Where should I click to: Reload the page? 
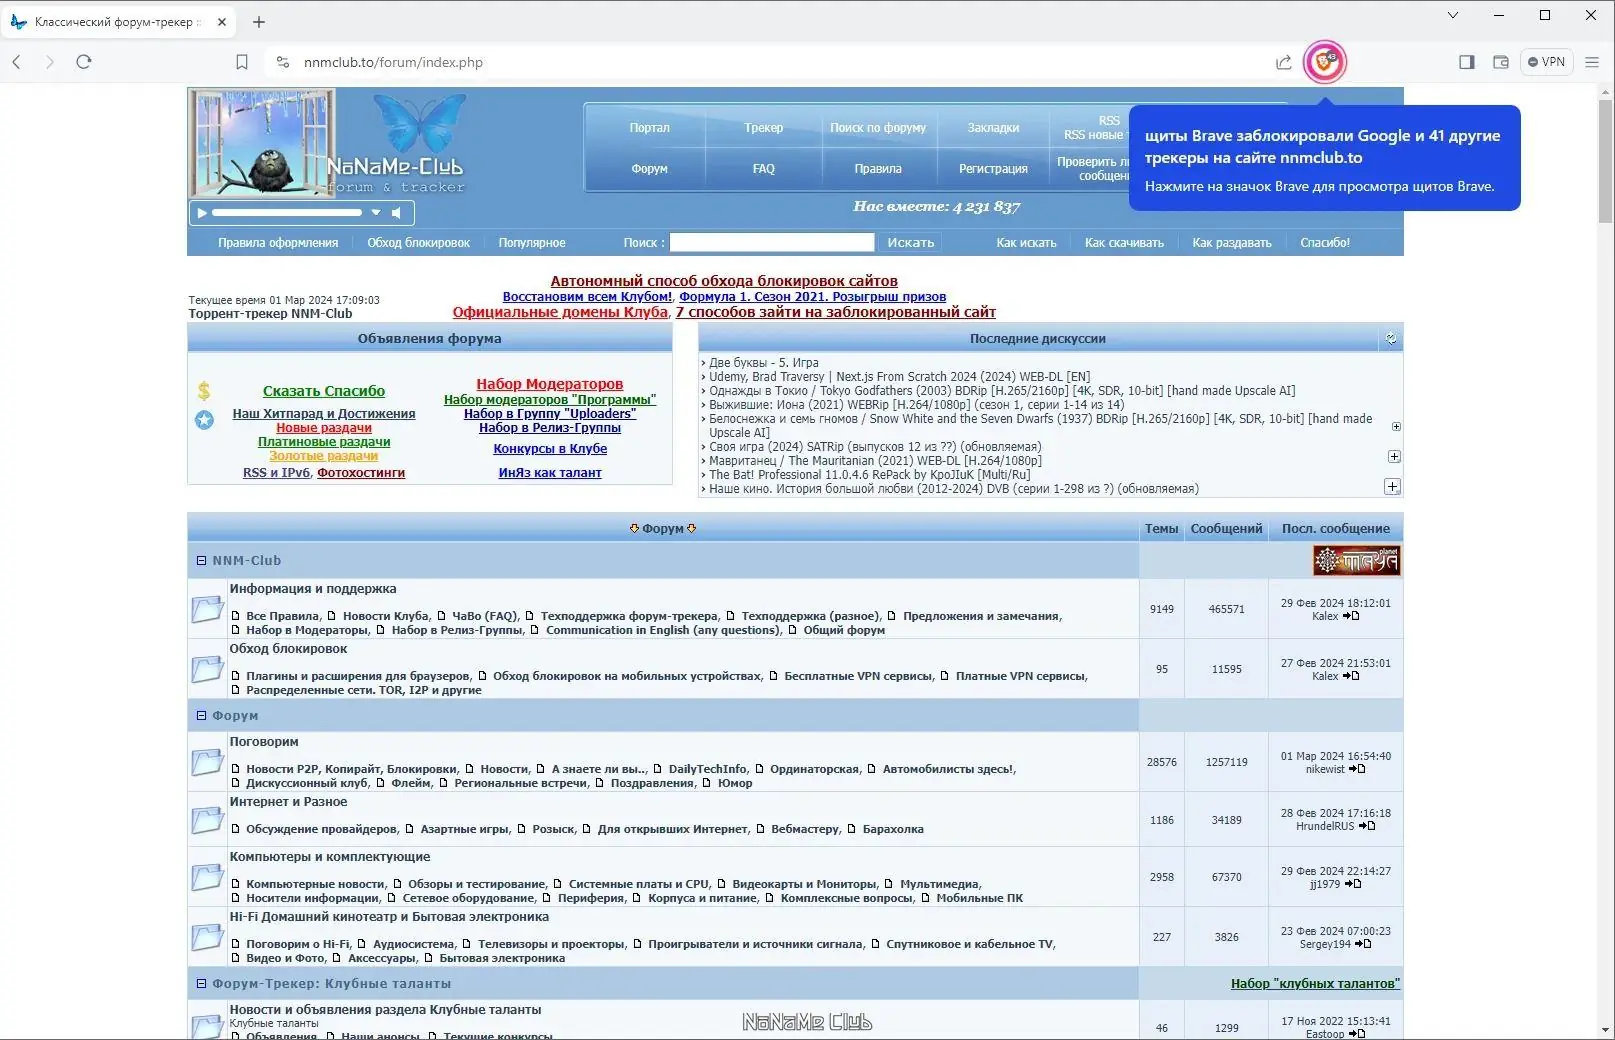pos(84,62)
